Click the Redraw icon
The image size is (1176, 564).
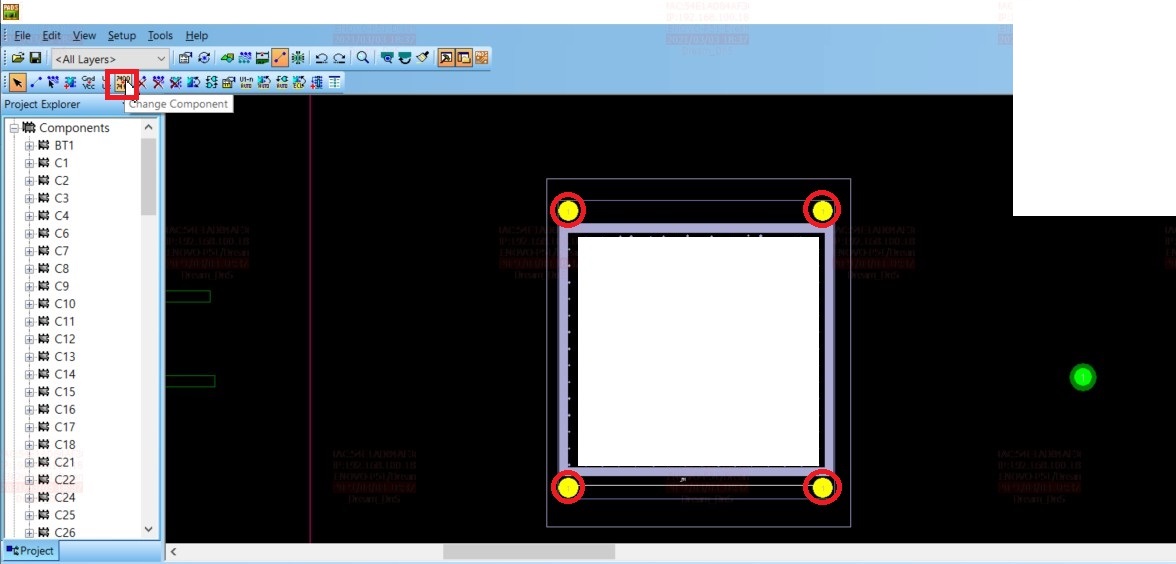tap(405, 58)
